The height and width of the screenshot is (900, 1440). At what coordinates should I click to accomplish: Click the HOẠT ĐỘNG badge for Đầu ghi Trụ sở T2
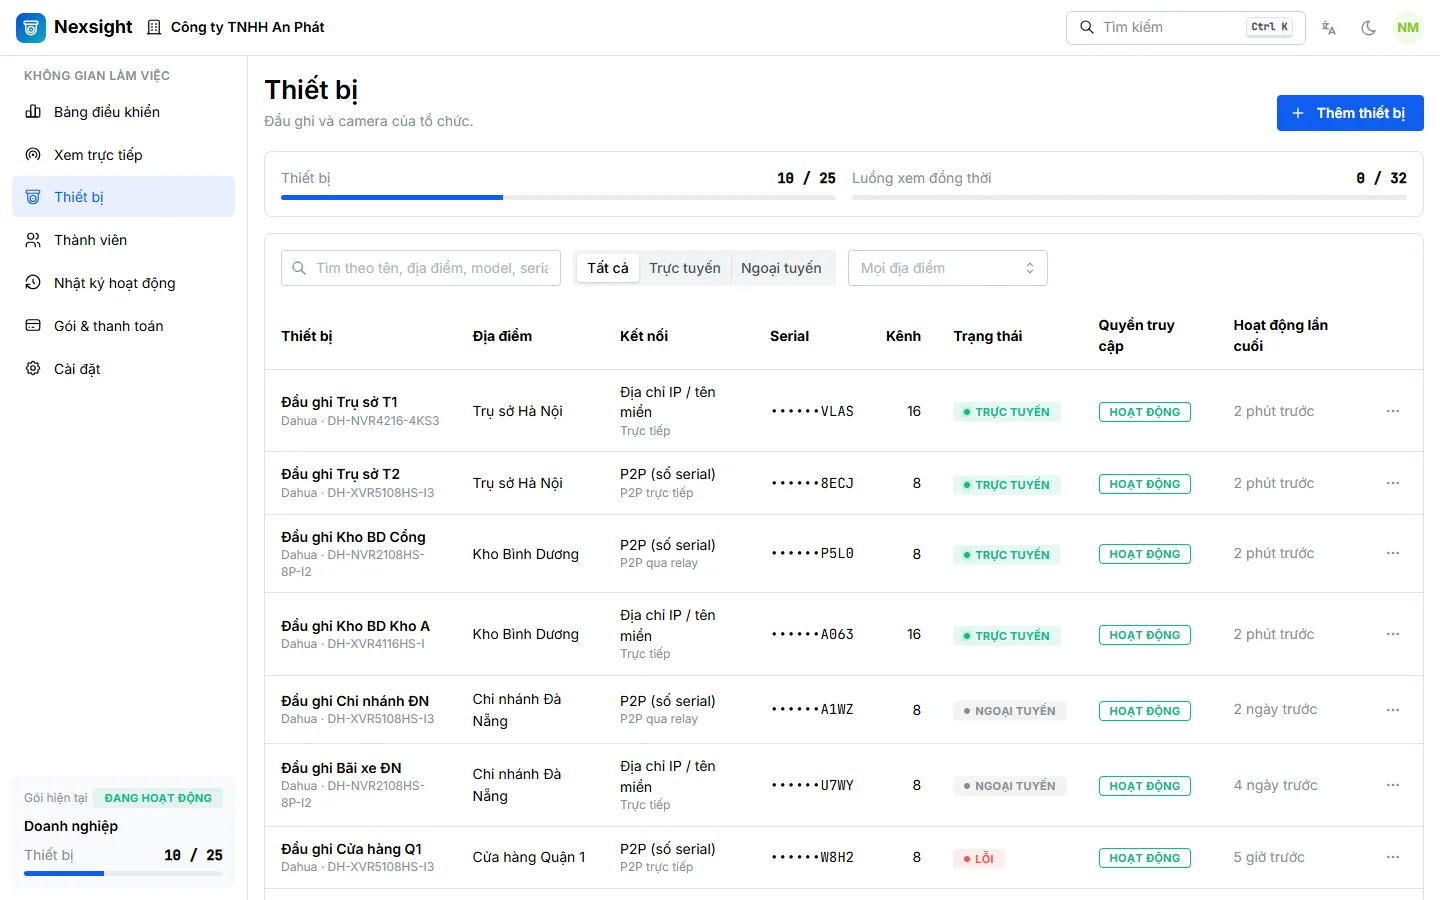1145,484
